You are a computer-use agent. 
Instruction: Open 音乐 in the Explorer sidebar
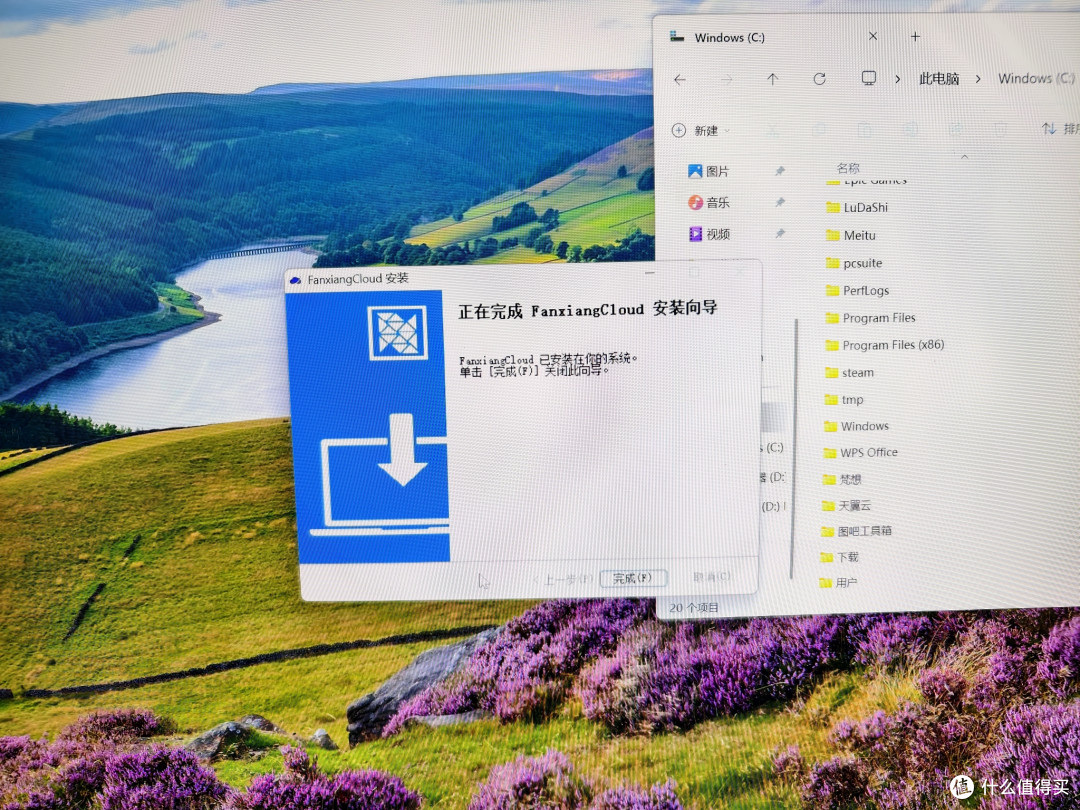tap(708, 202)
